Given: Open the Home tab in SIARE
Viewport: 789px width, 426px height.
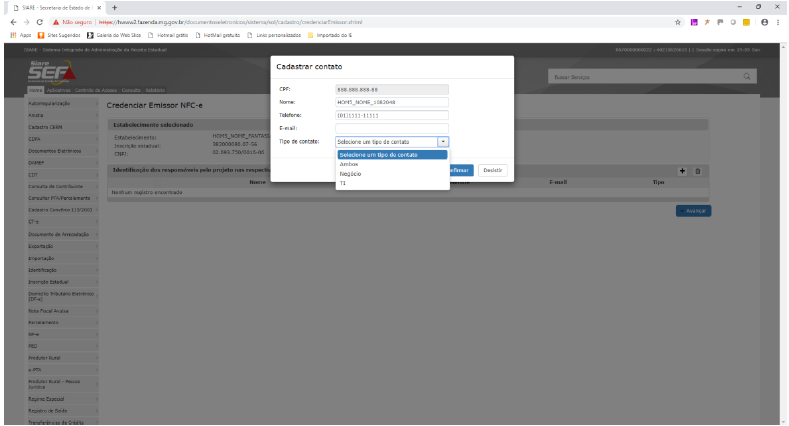Looking at the screenshot, I should point(35,90).
